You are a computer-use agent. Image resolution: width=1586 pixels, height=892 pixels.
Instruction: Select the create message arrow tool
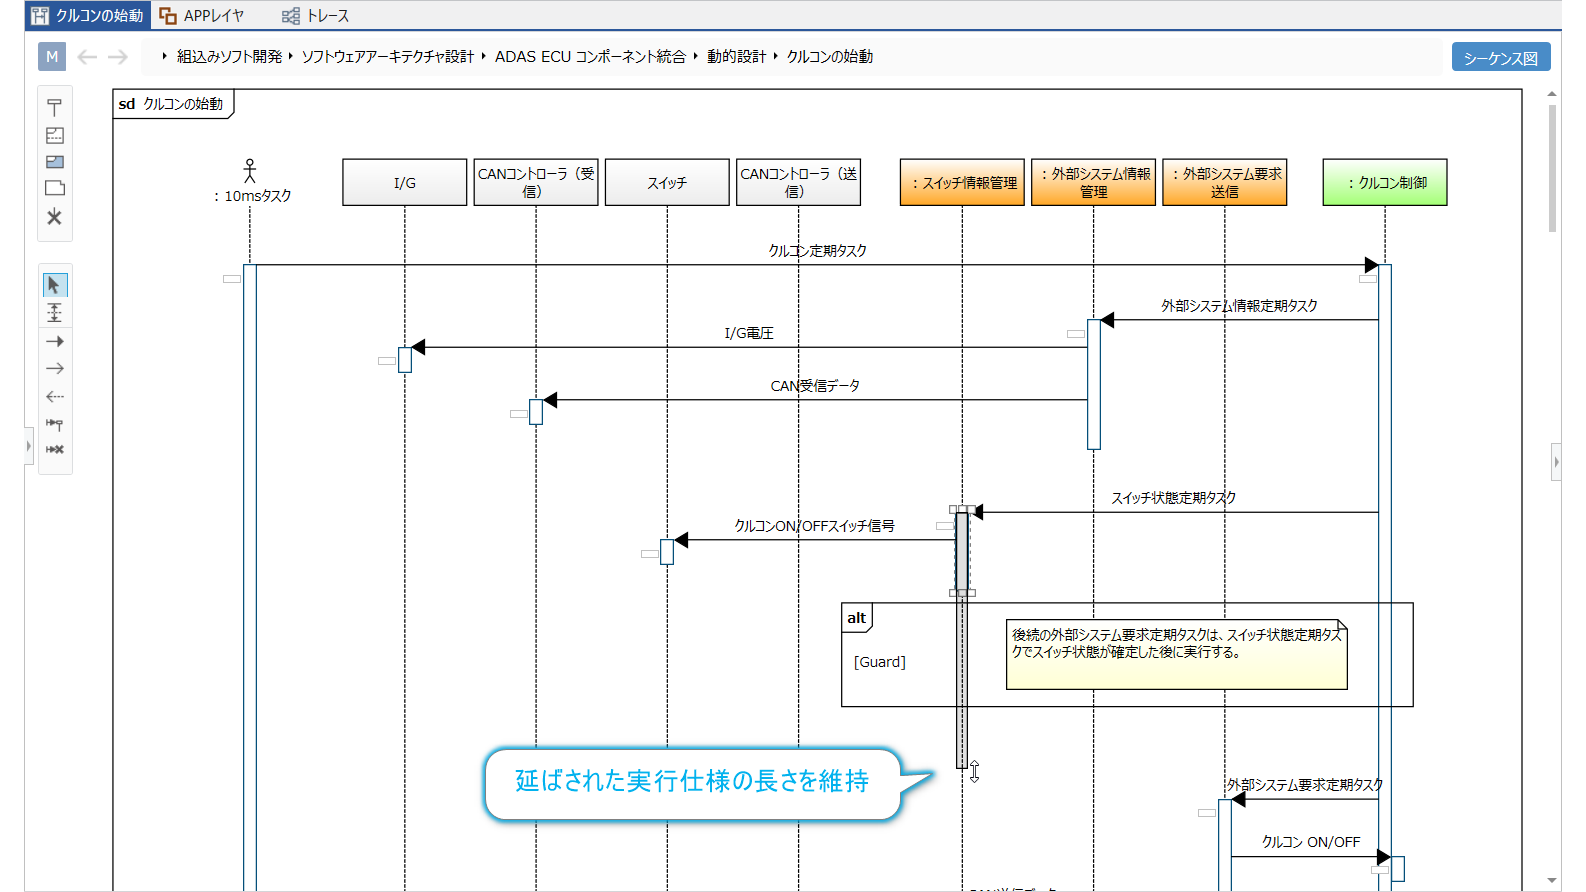(55, 424)
